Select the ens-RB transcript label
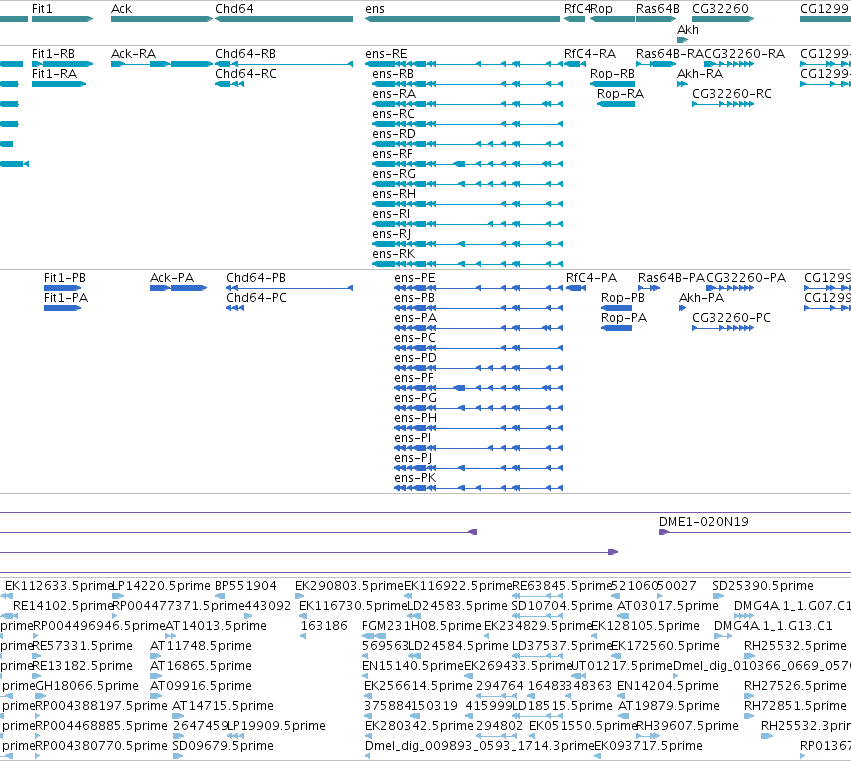 (393, 74)
